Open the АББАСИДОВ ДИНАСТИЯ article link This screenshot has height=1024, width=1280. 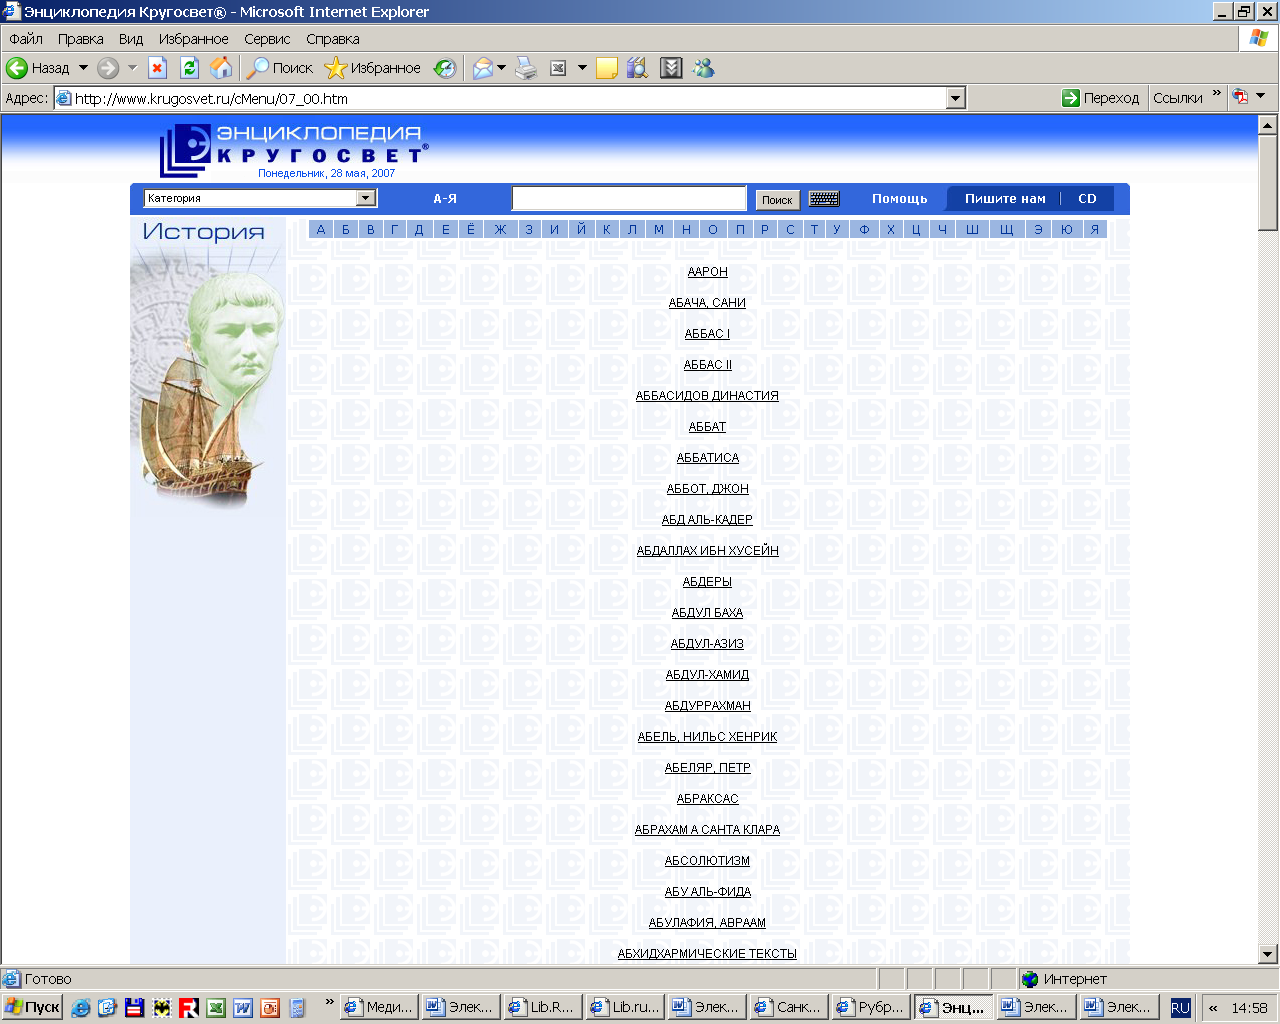pyautogui.click(x=707, y=396)
